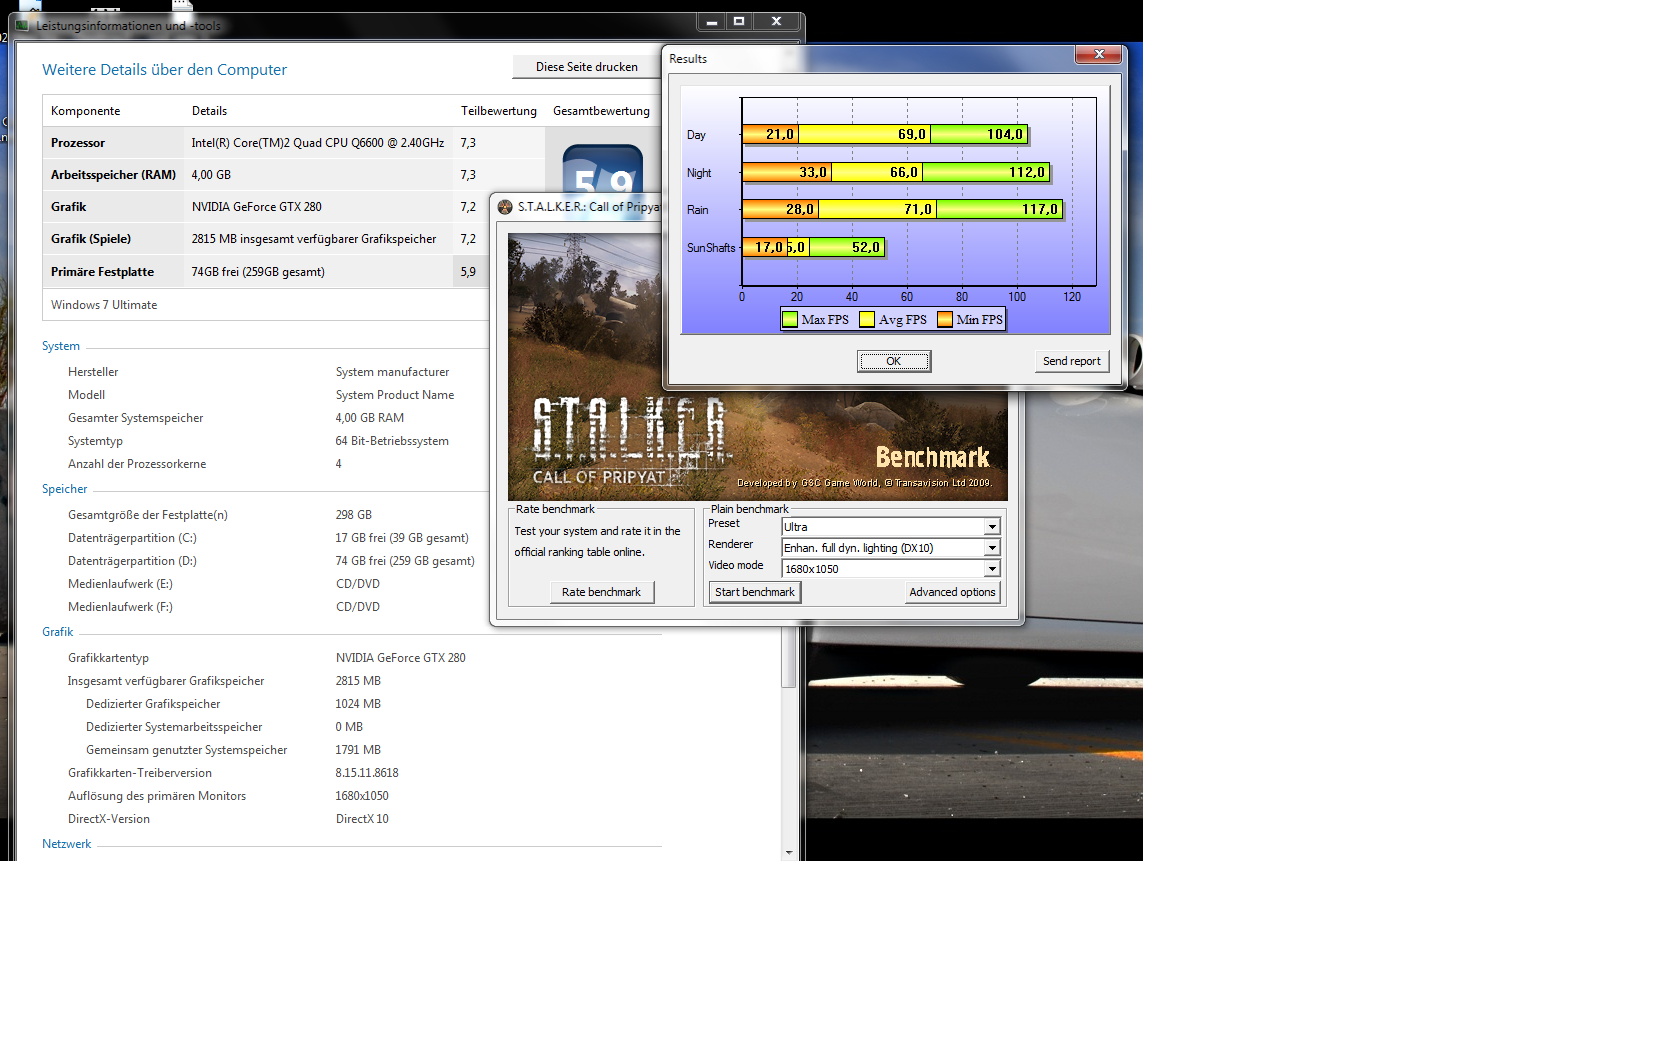Viewport: 1680px width, 1050px height.
Task: Click the Leistungsinformationen window title icon
Action: coord(23,25)
